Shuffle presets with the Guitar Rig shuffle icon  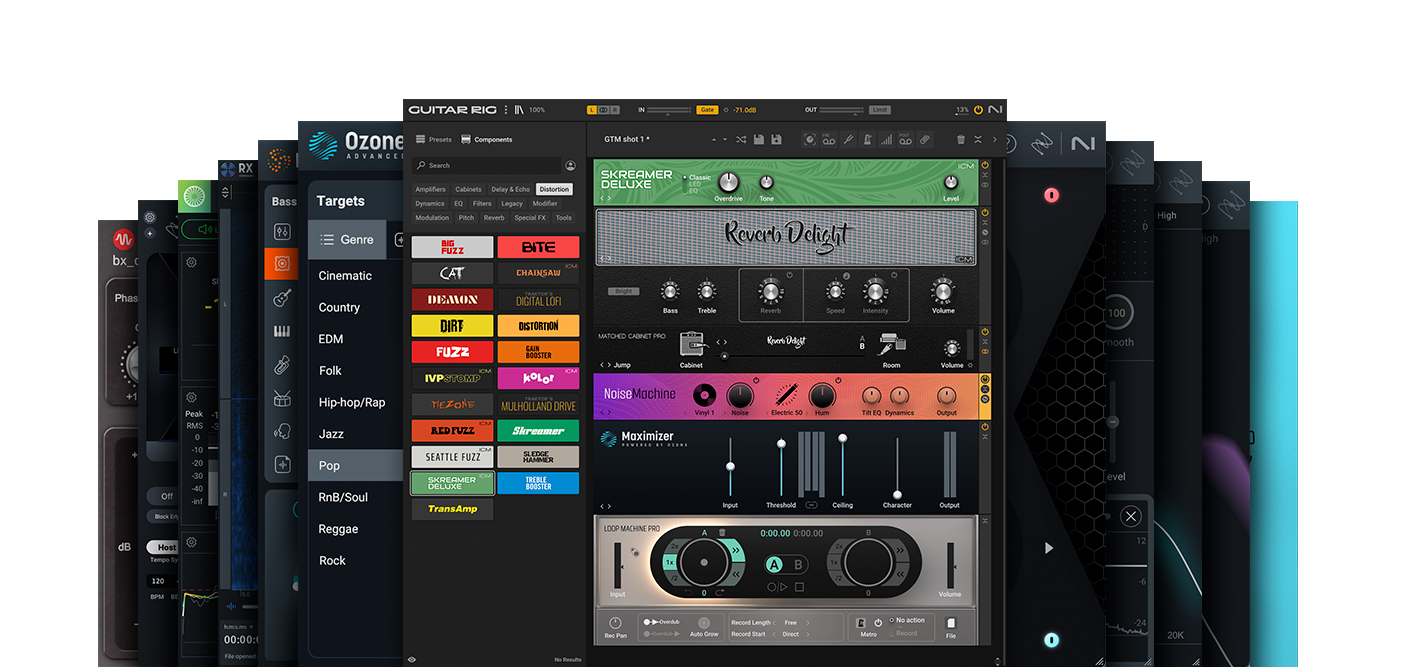[741, 139]
